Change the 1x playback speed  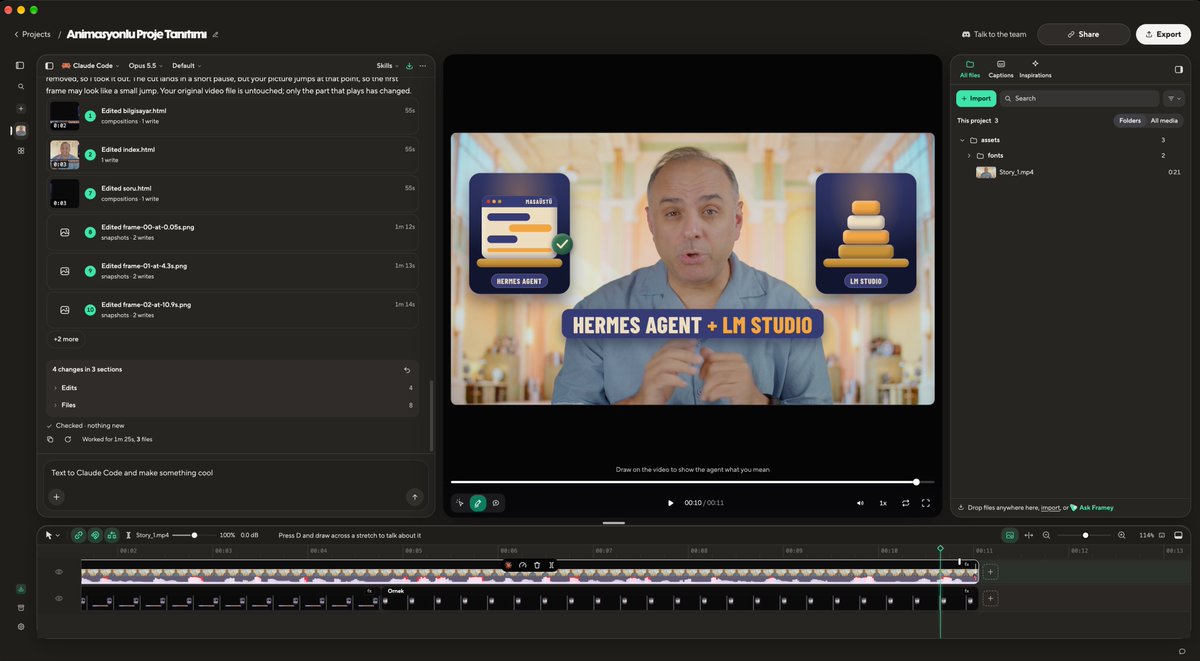[883, 503]
